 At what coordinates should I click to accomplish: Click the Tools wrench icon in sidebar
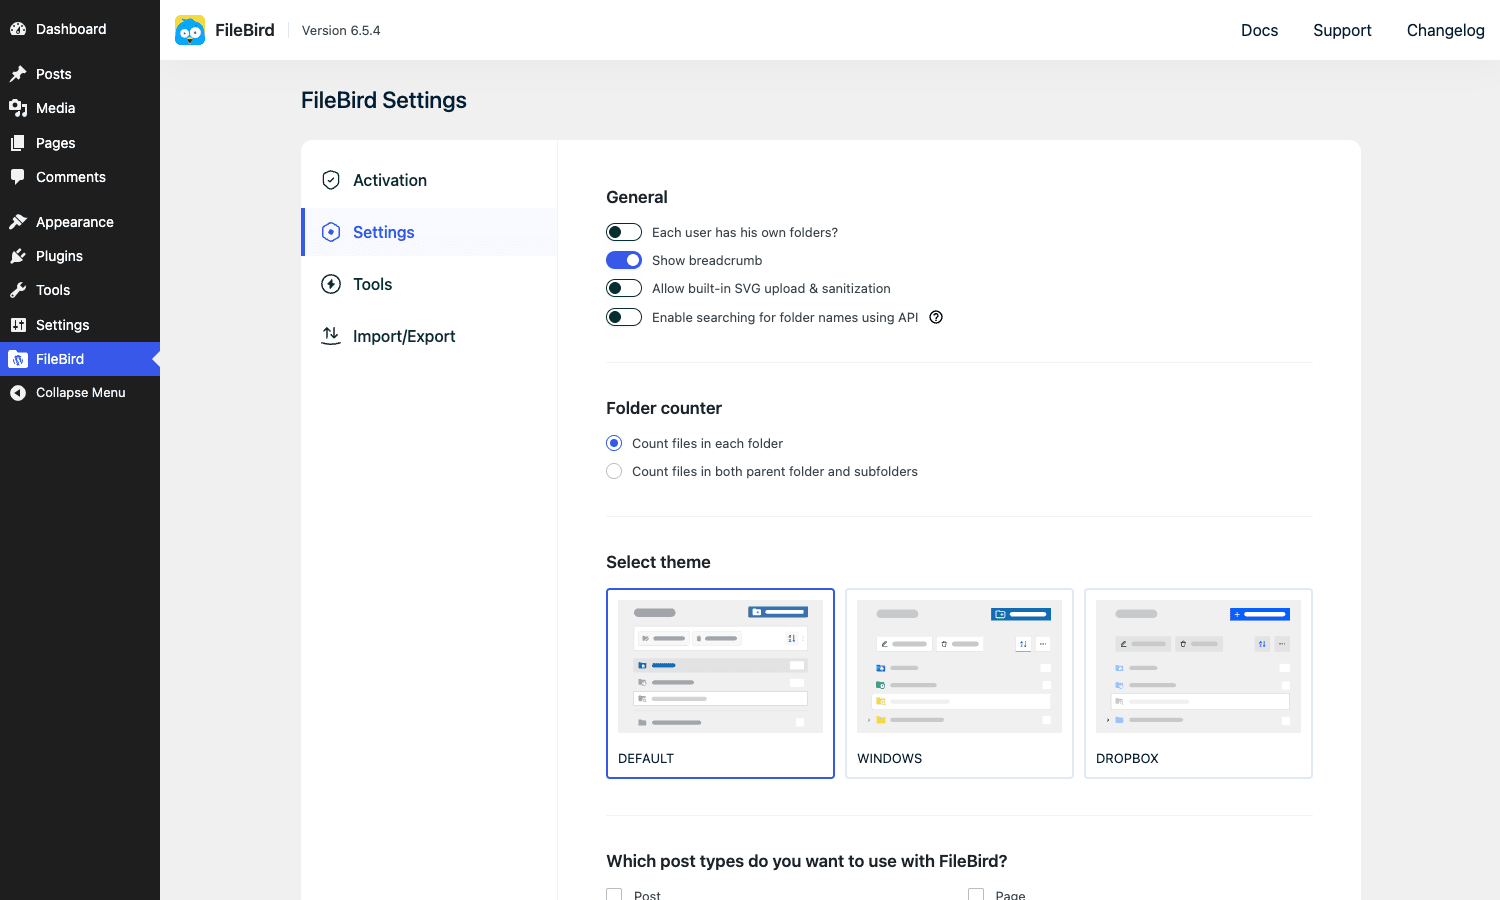18,290
